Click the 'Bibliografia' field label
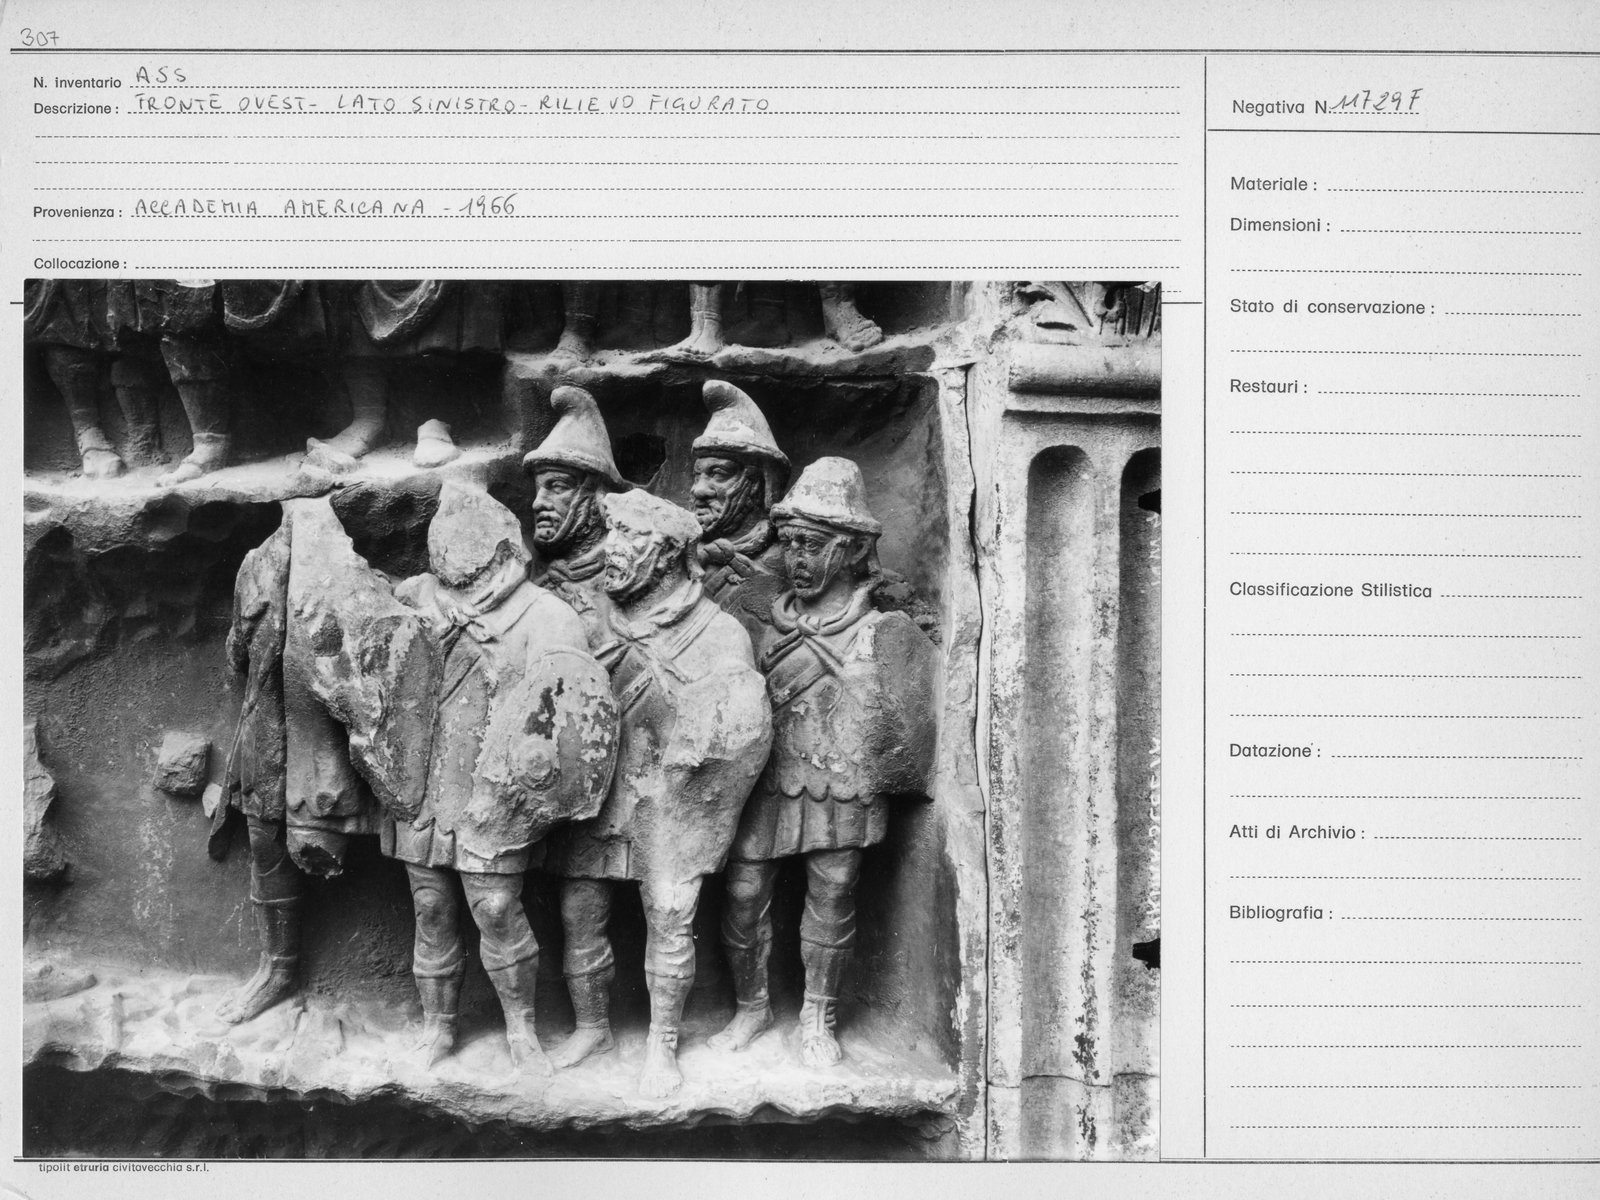 click(1281, 913)
